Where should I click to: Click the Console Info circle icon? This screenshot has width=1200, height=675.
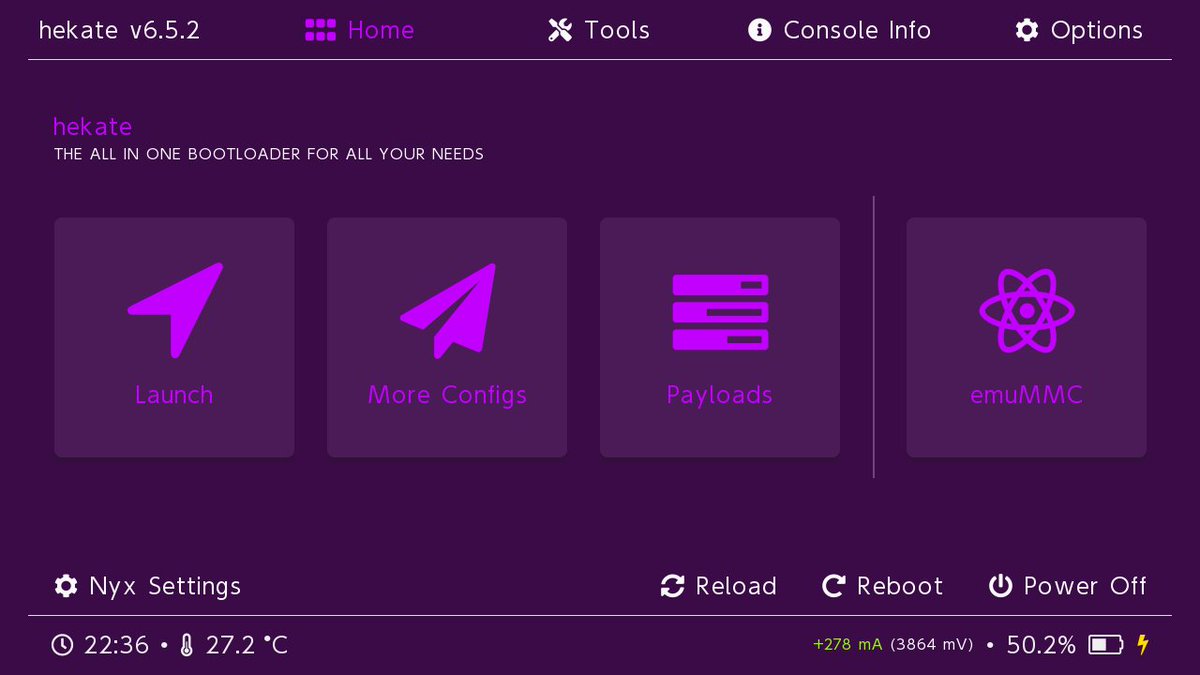(760, 30)
